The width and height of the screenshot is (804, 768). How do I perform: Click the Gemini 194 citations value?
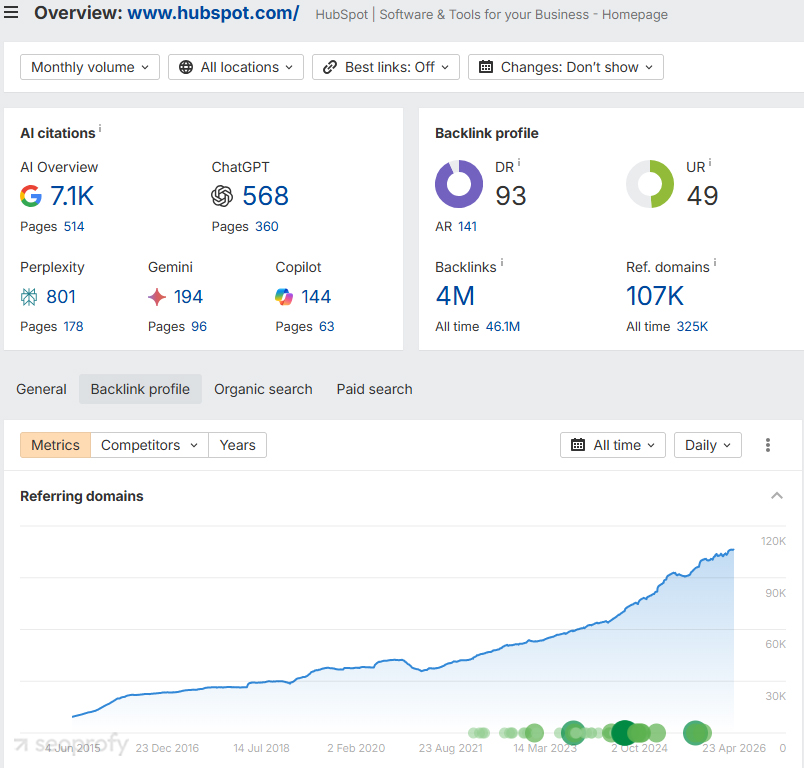pos(188,297)
